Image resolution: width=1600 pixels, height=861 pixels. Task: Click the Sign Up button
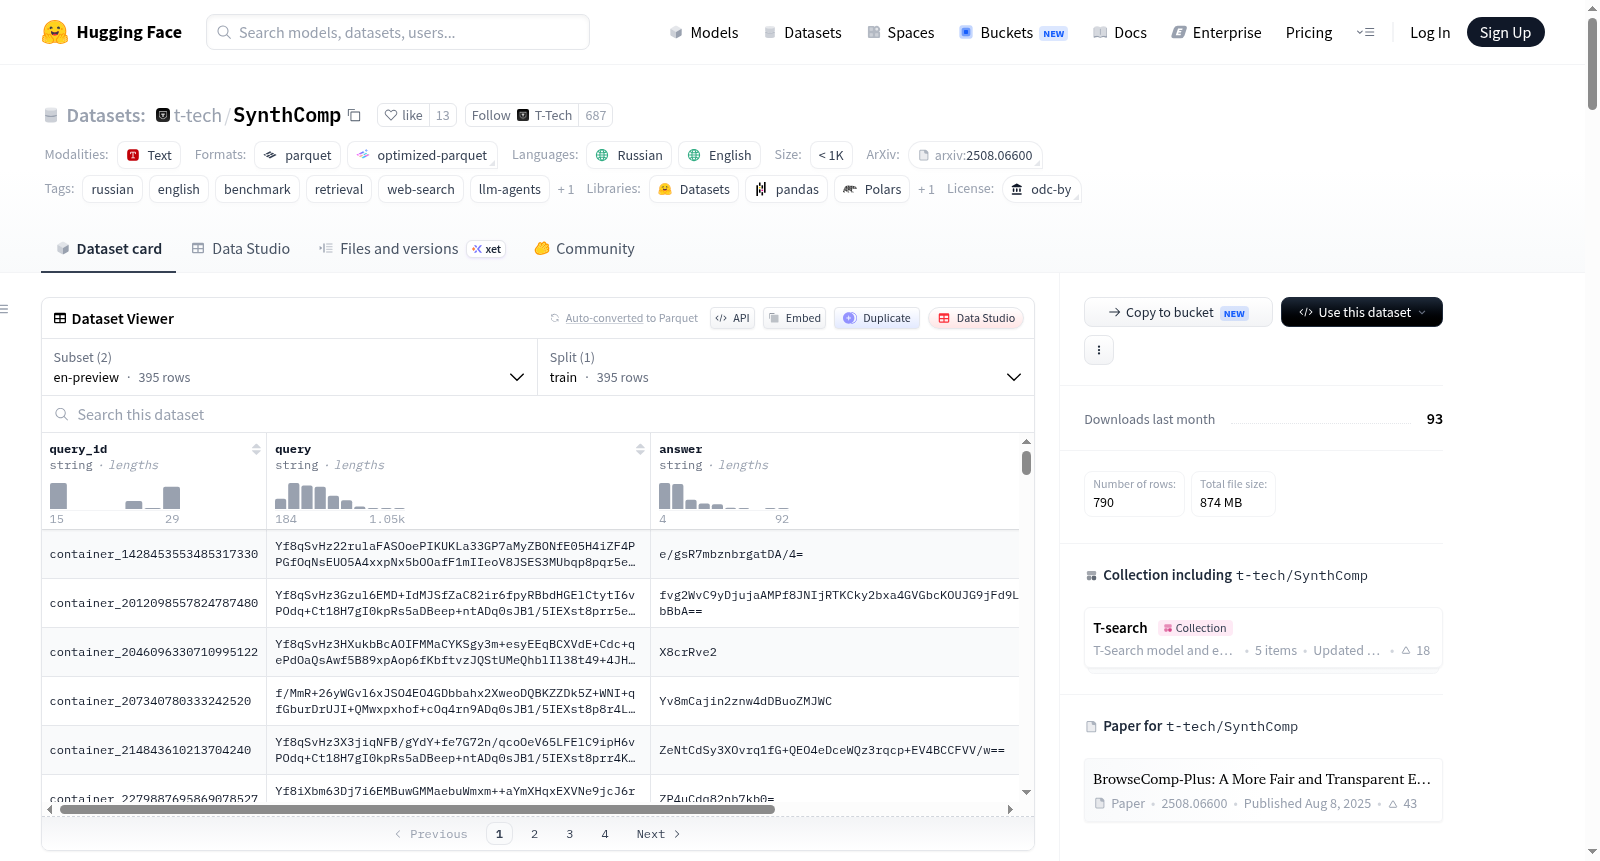[1505, 32]
